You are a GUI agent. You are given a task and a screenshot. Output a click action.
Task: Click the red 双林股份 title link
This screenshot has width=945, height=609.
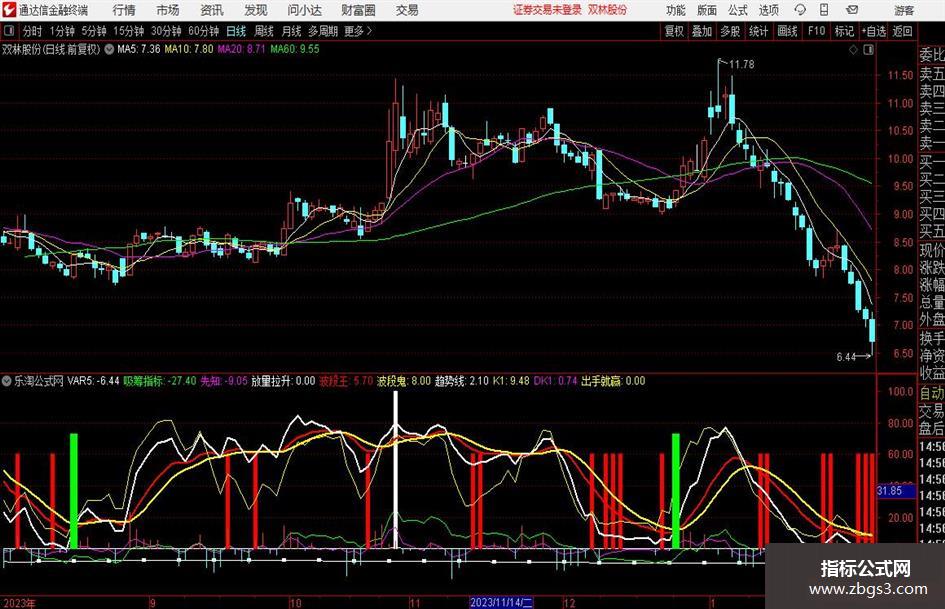point(608,10)
